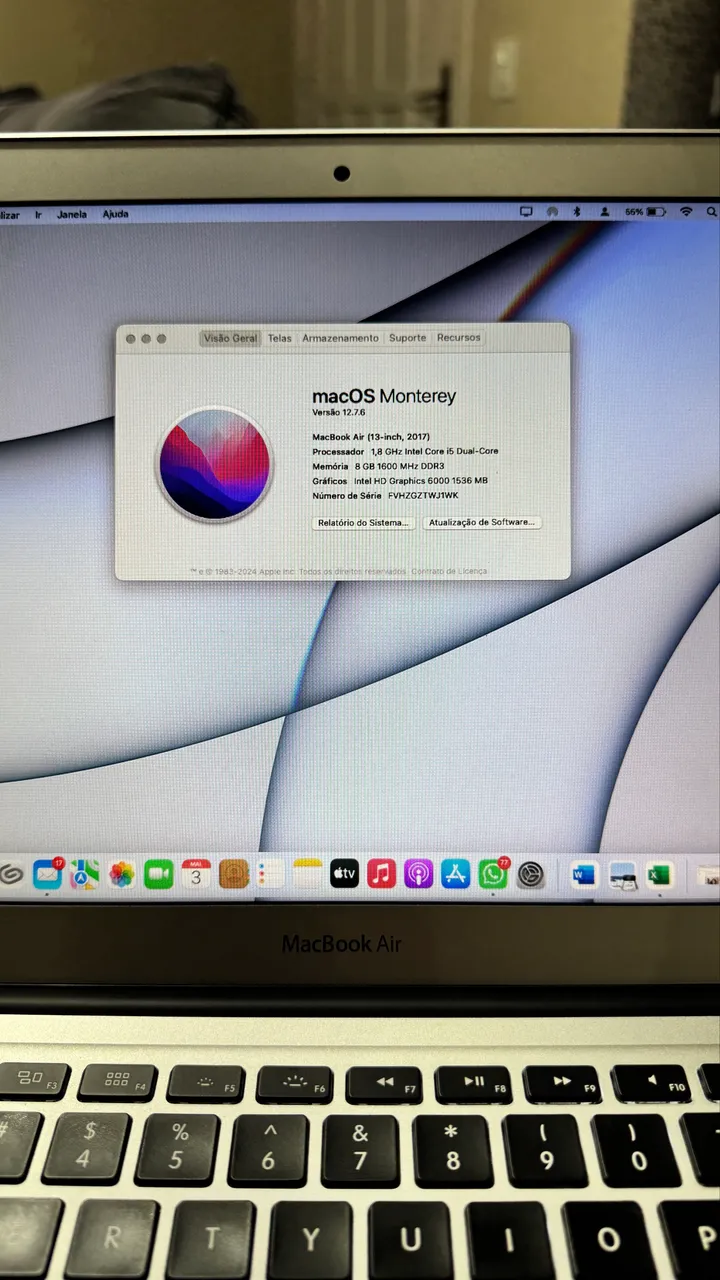This screenshot has height=1280, width=720.
Task: Click the macOS Monterey artwork circle
Action: (215, 463)
